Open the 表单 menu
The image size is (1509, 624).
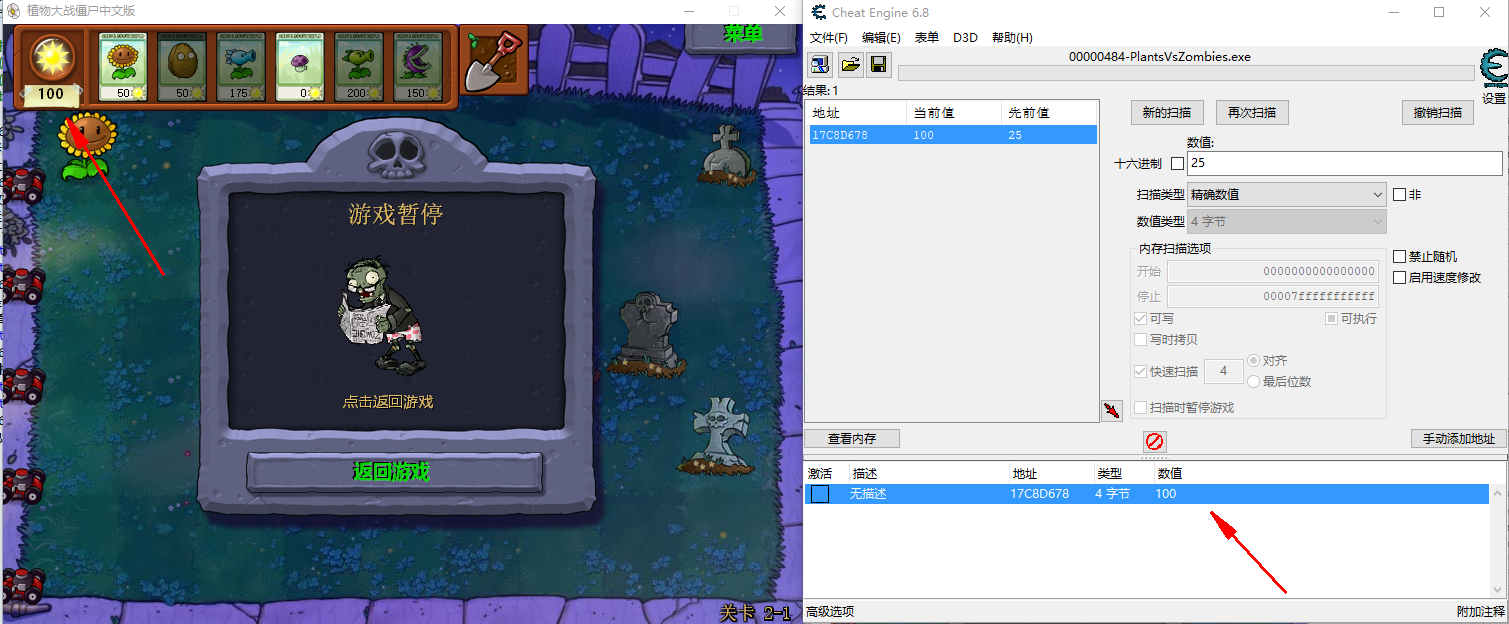tap(927, 38)
